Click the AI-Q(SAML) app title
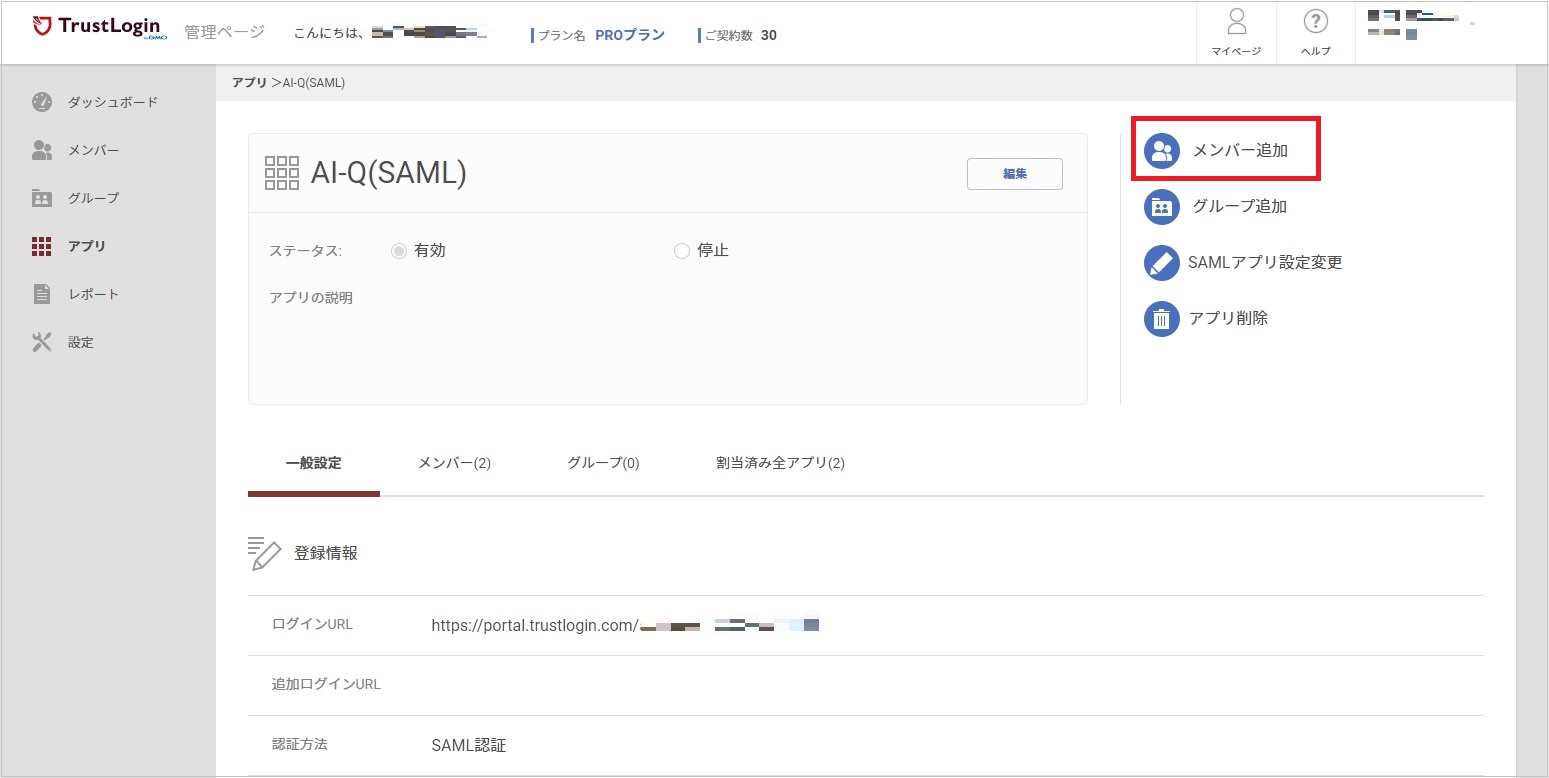 (389, 174)
